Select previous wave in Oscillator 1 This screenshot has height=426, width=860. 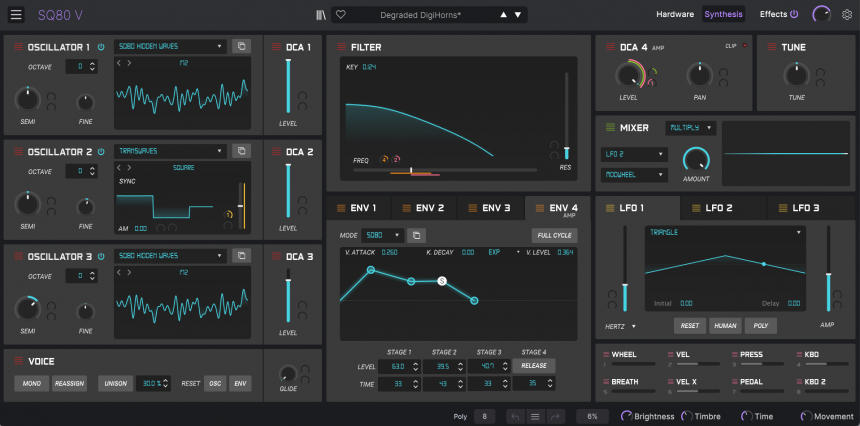119,63
